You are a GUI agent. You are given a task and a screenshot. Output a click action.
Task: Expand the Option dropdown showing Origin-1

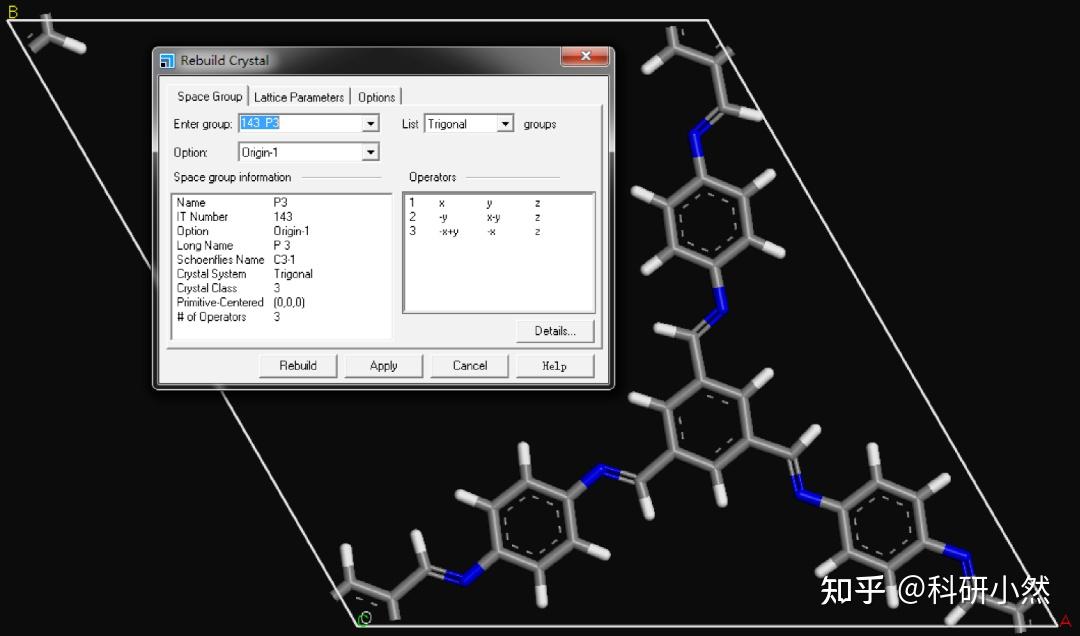pos(370,152)
